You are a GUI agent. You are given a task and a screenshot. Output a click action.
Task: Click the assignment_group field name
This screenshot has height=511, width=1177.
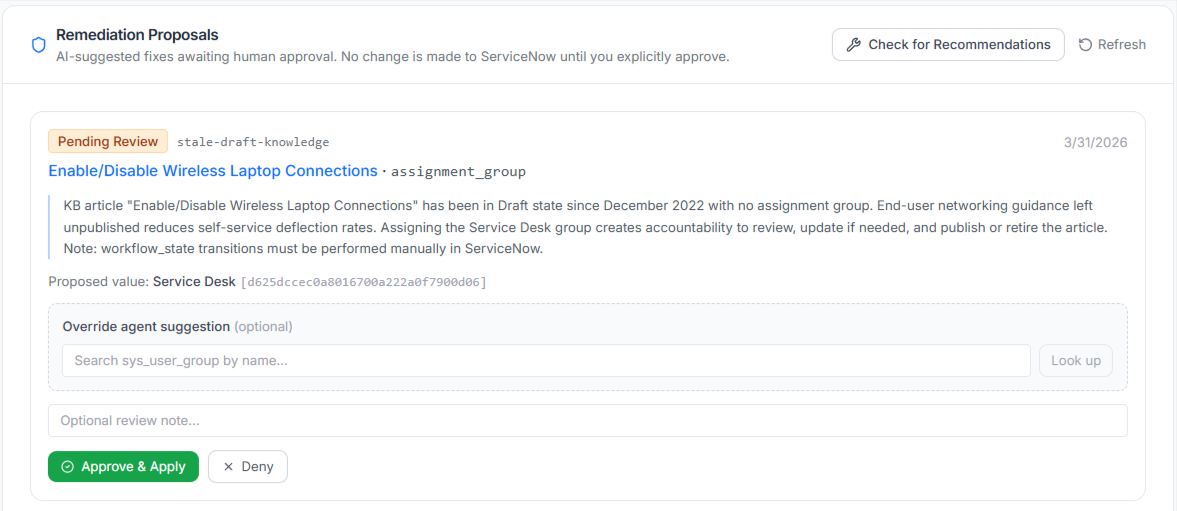[458, 172]
